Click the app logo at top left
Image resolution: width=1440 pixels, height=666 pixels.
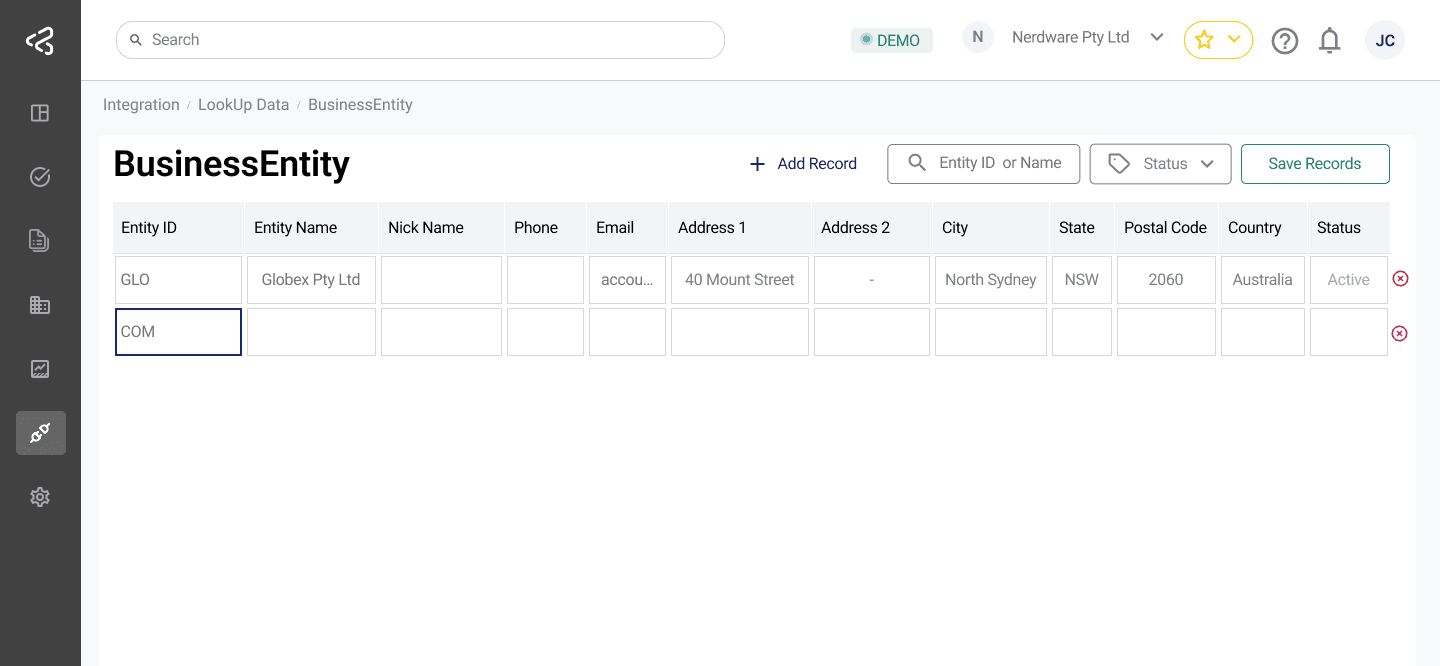[40, 40]
